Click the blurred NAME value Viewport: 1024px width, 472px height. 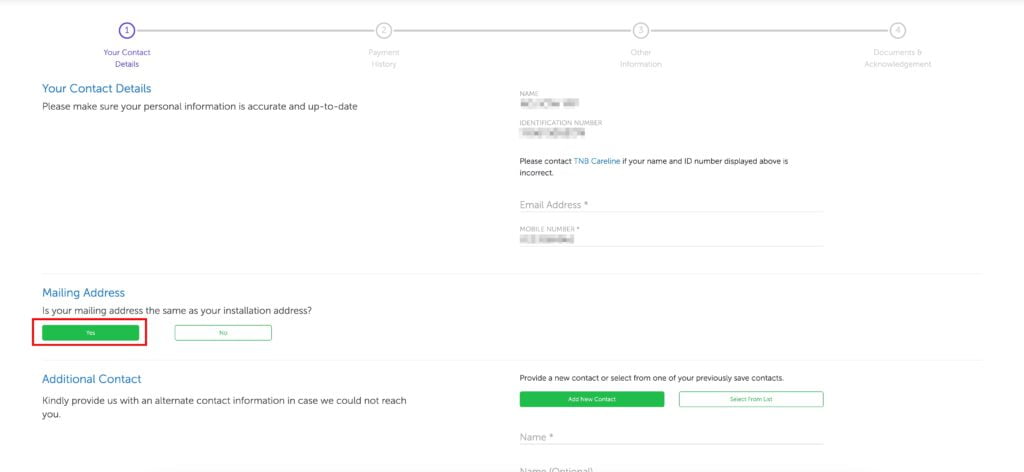pyautogui.click(x=549, y=103)
